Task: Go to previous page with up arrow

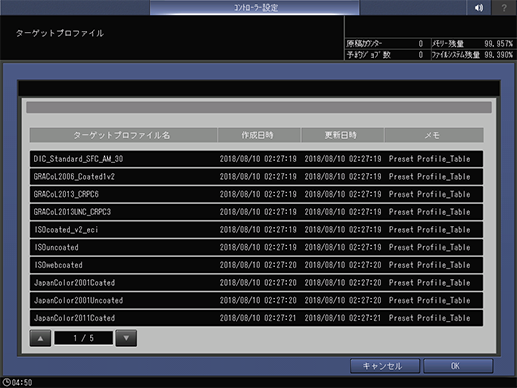Action: (x=40, y=338)
